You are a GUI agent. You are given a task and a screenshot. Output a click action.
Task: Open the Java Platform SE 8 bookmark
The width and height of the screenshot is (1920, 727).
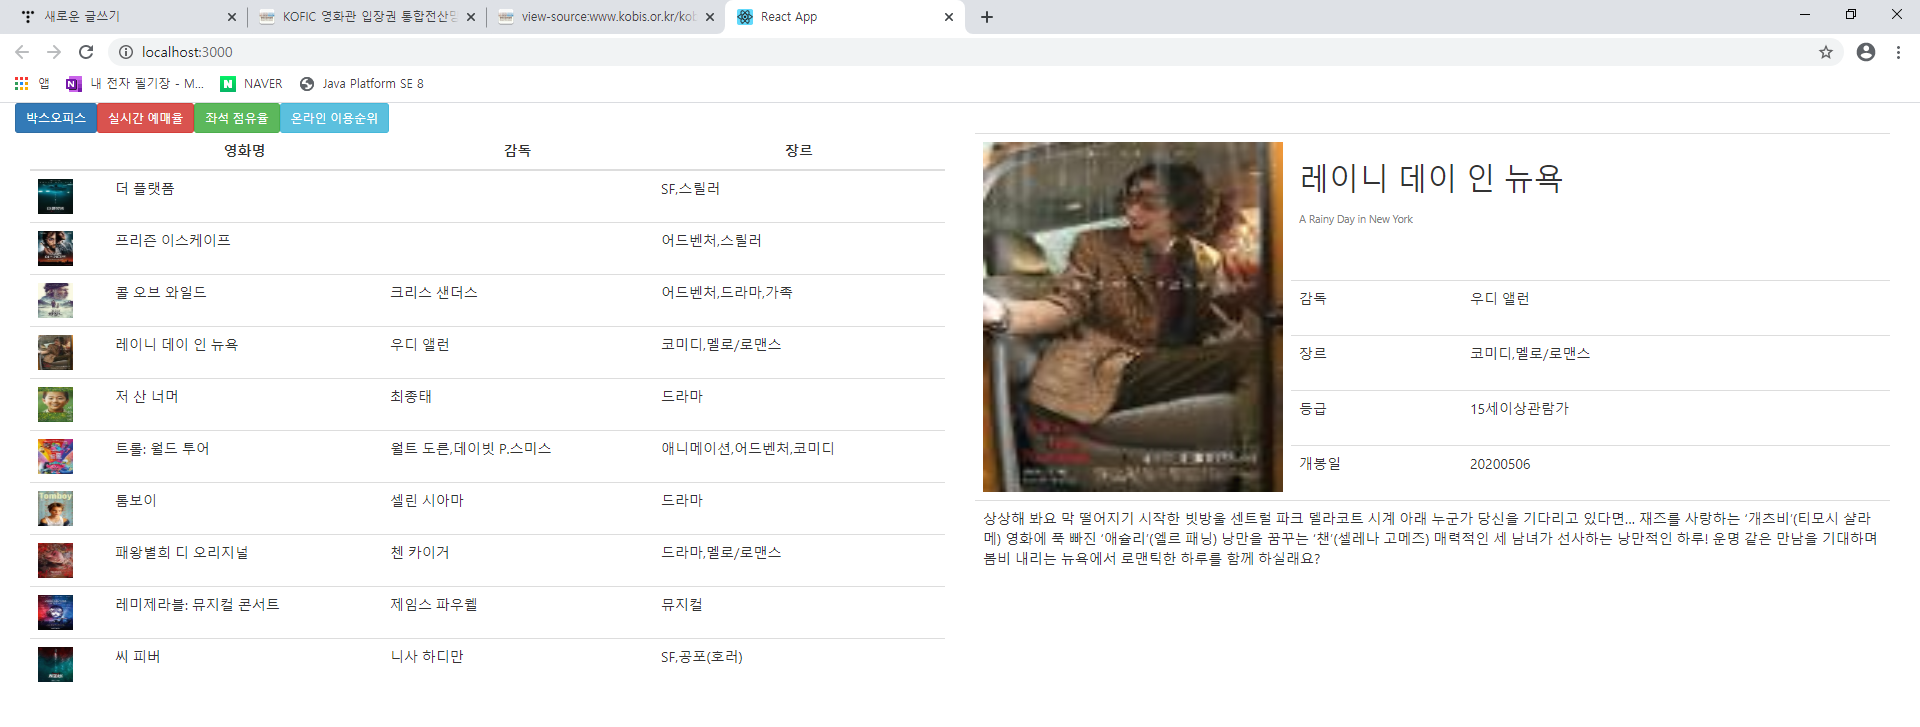[x=362, y=84]
